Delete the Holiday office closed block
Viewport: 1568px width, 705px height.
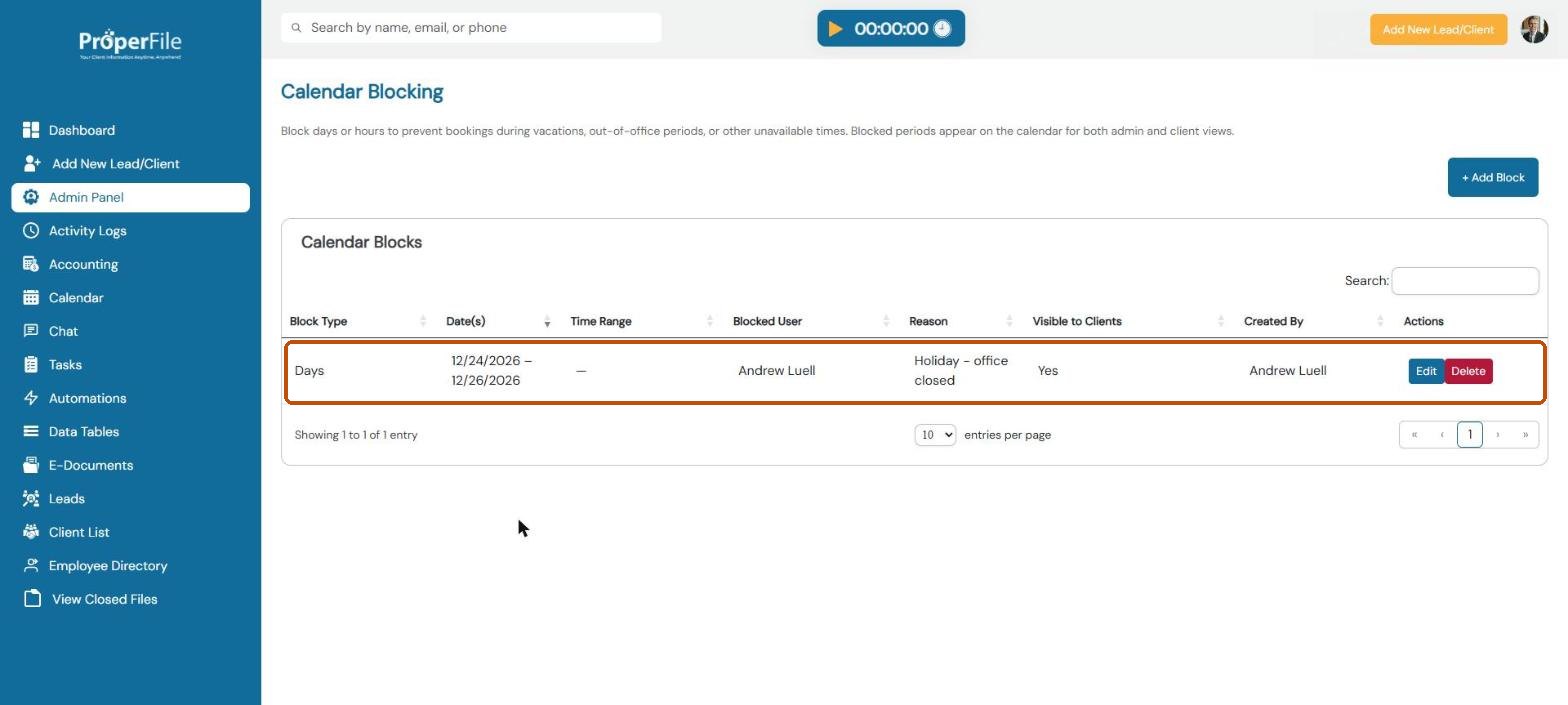click(1468, 371)
